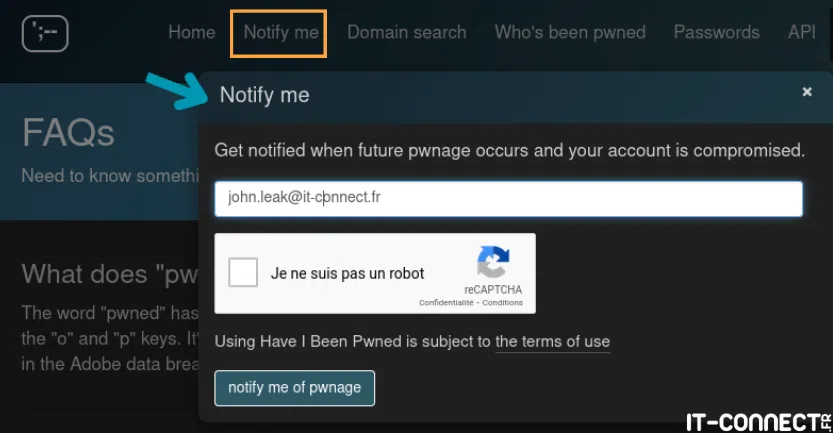Click the blue arrow pointing to Notify me
Image resolution: width=833 pixels, height=433 pixels.
coord(177,90)
